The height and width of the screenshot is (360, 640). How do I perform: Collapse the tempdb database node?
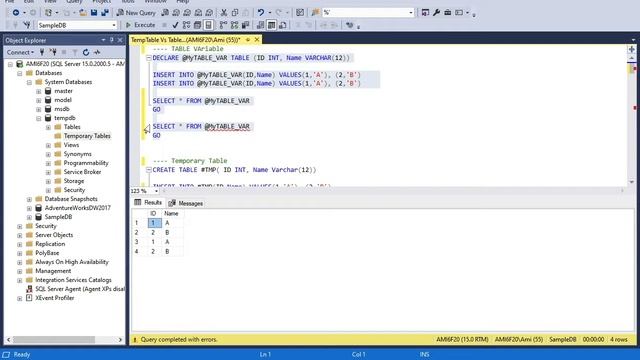(38, 118)
